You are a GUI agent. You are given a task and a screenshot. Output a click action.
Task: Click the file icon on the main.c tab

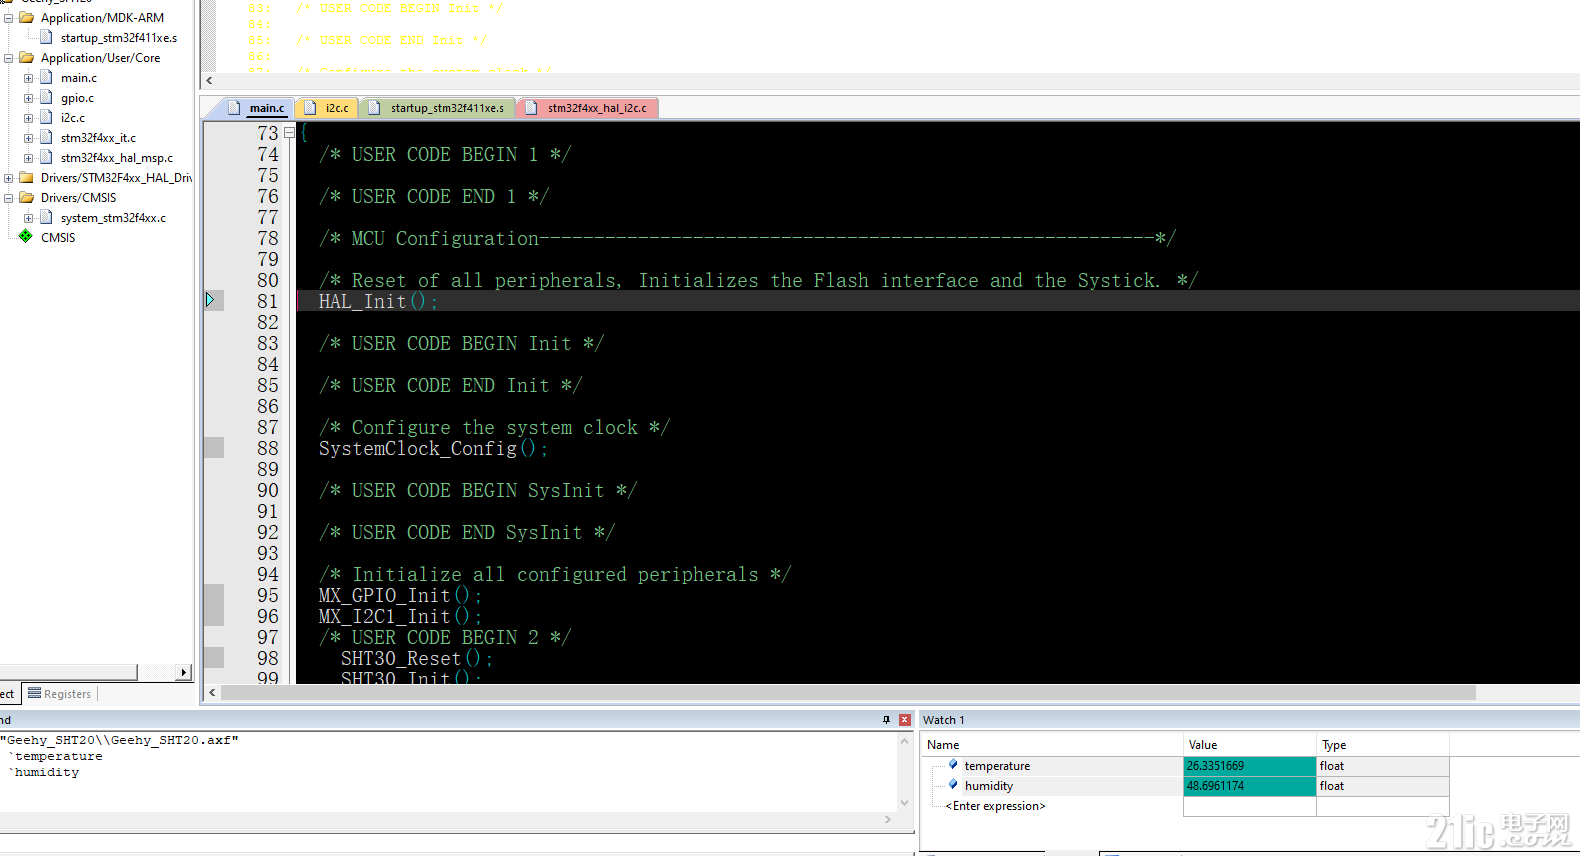pos(234,107)
